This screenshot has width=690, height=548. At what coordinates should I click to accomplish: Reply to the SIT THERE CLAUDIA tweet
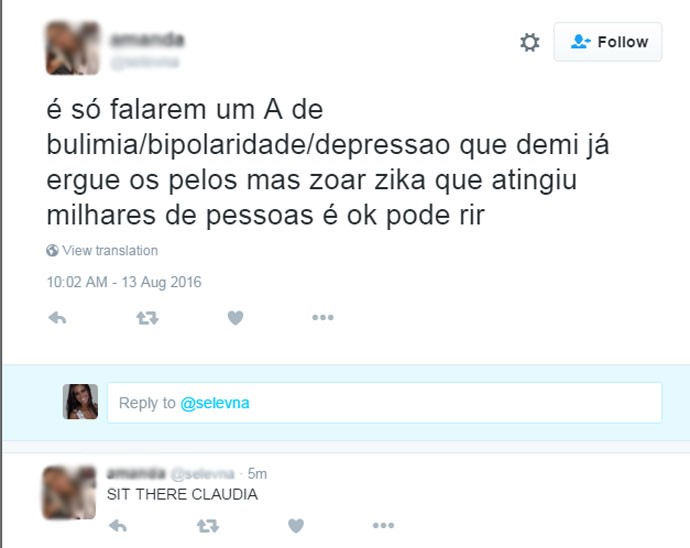[118, 525]
